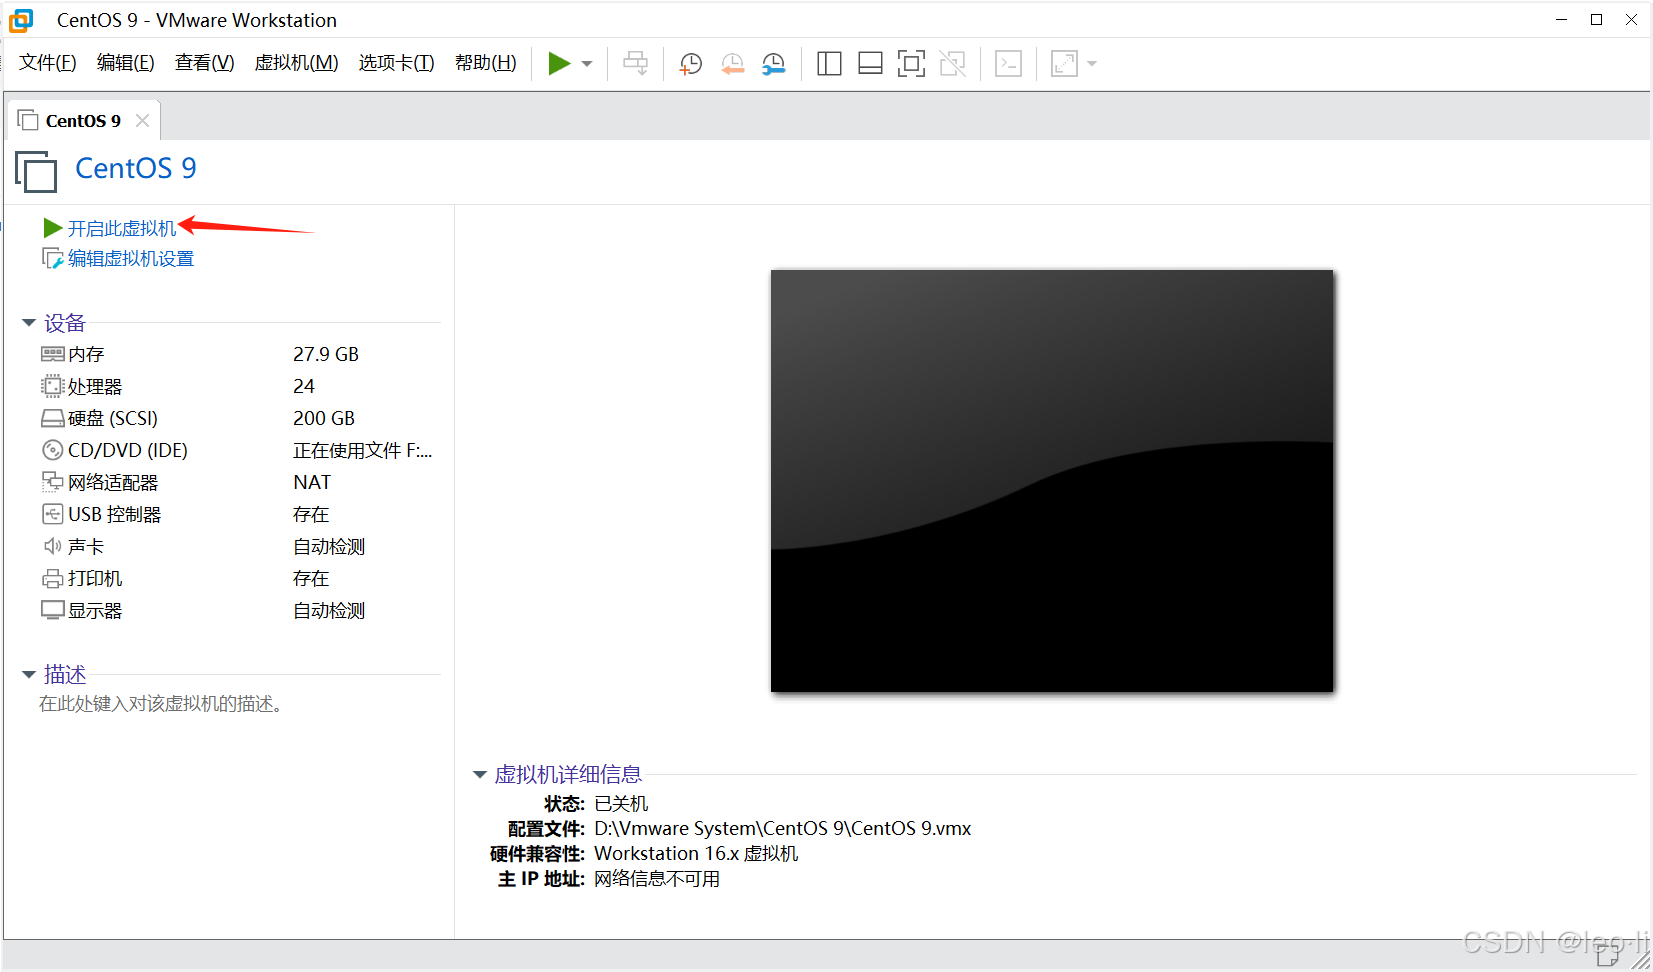Screen dimensions: 1653x972
Task: Open the power options dropdown arrow beside play
Action: (587, 64)
